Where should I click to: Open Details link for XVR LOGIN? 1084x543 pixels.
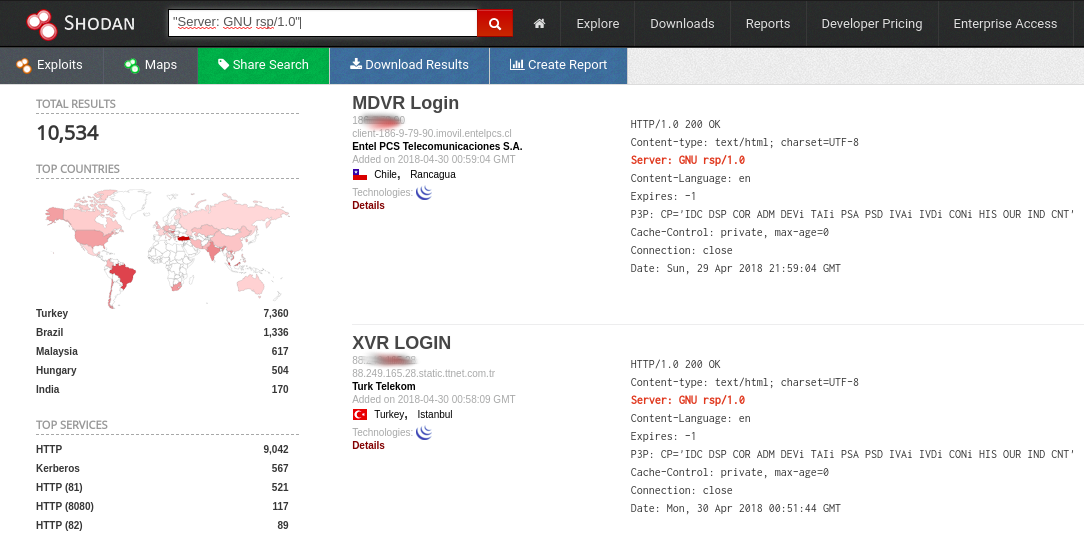(x=368, y=445)
